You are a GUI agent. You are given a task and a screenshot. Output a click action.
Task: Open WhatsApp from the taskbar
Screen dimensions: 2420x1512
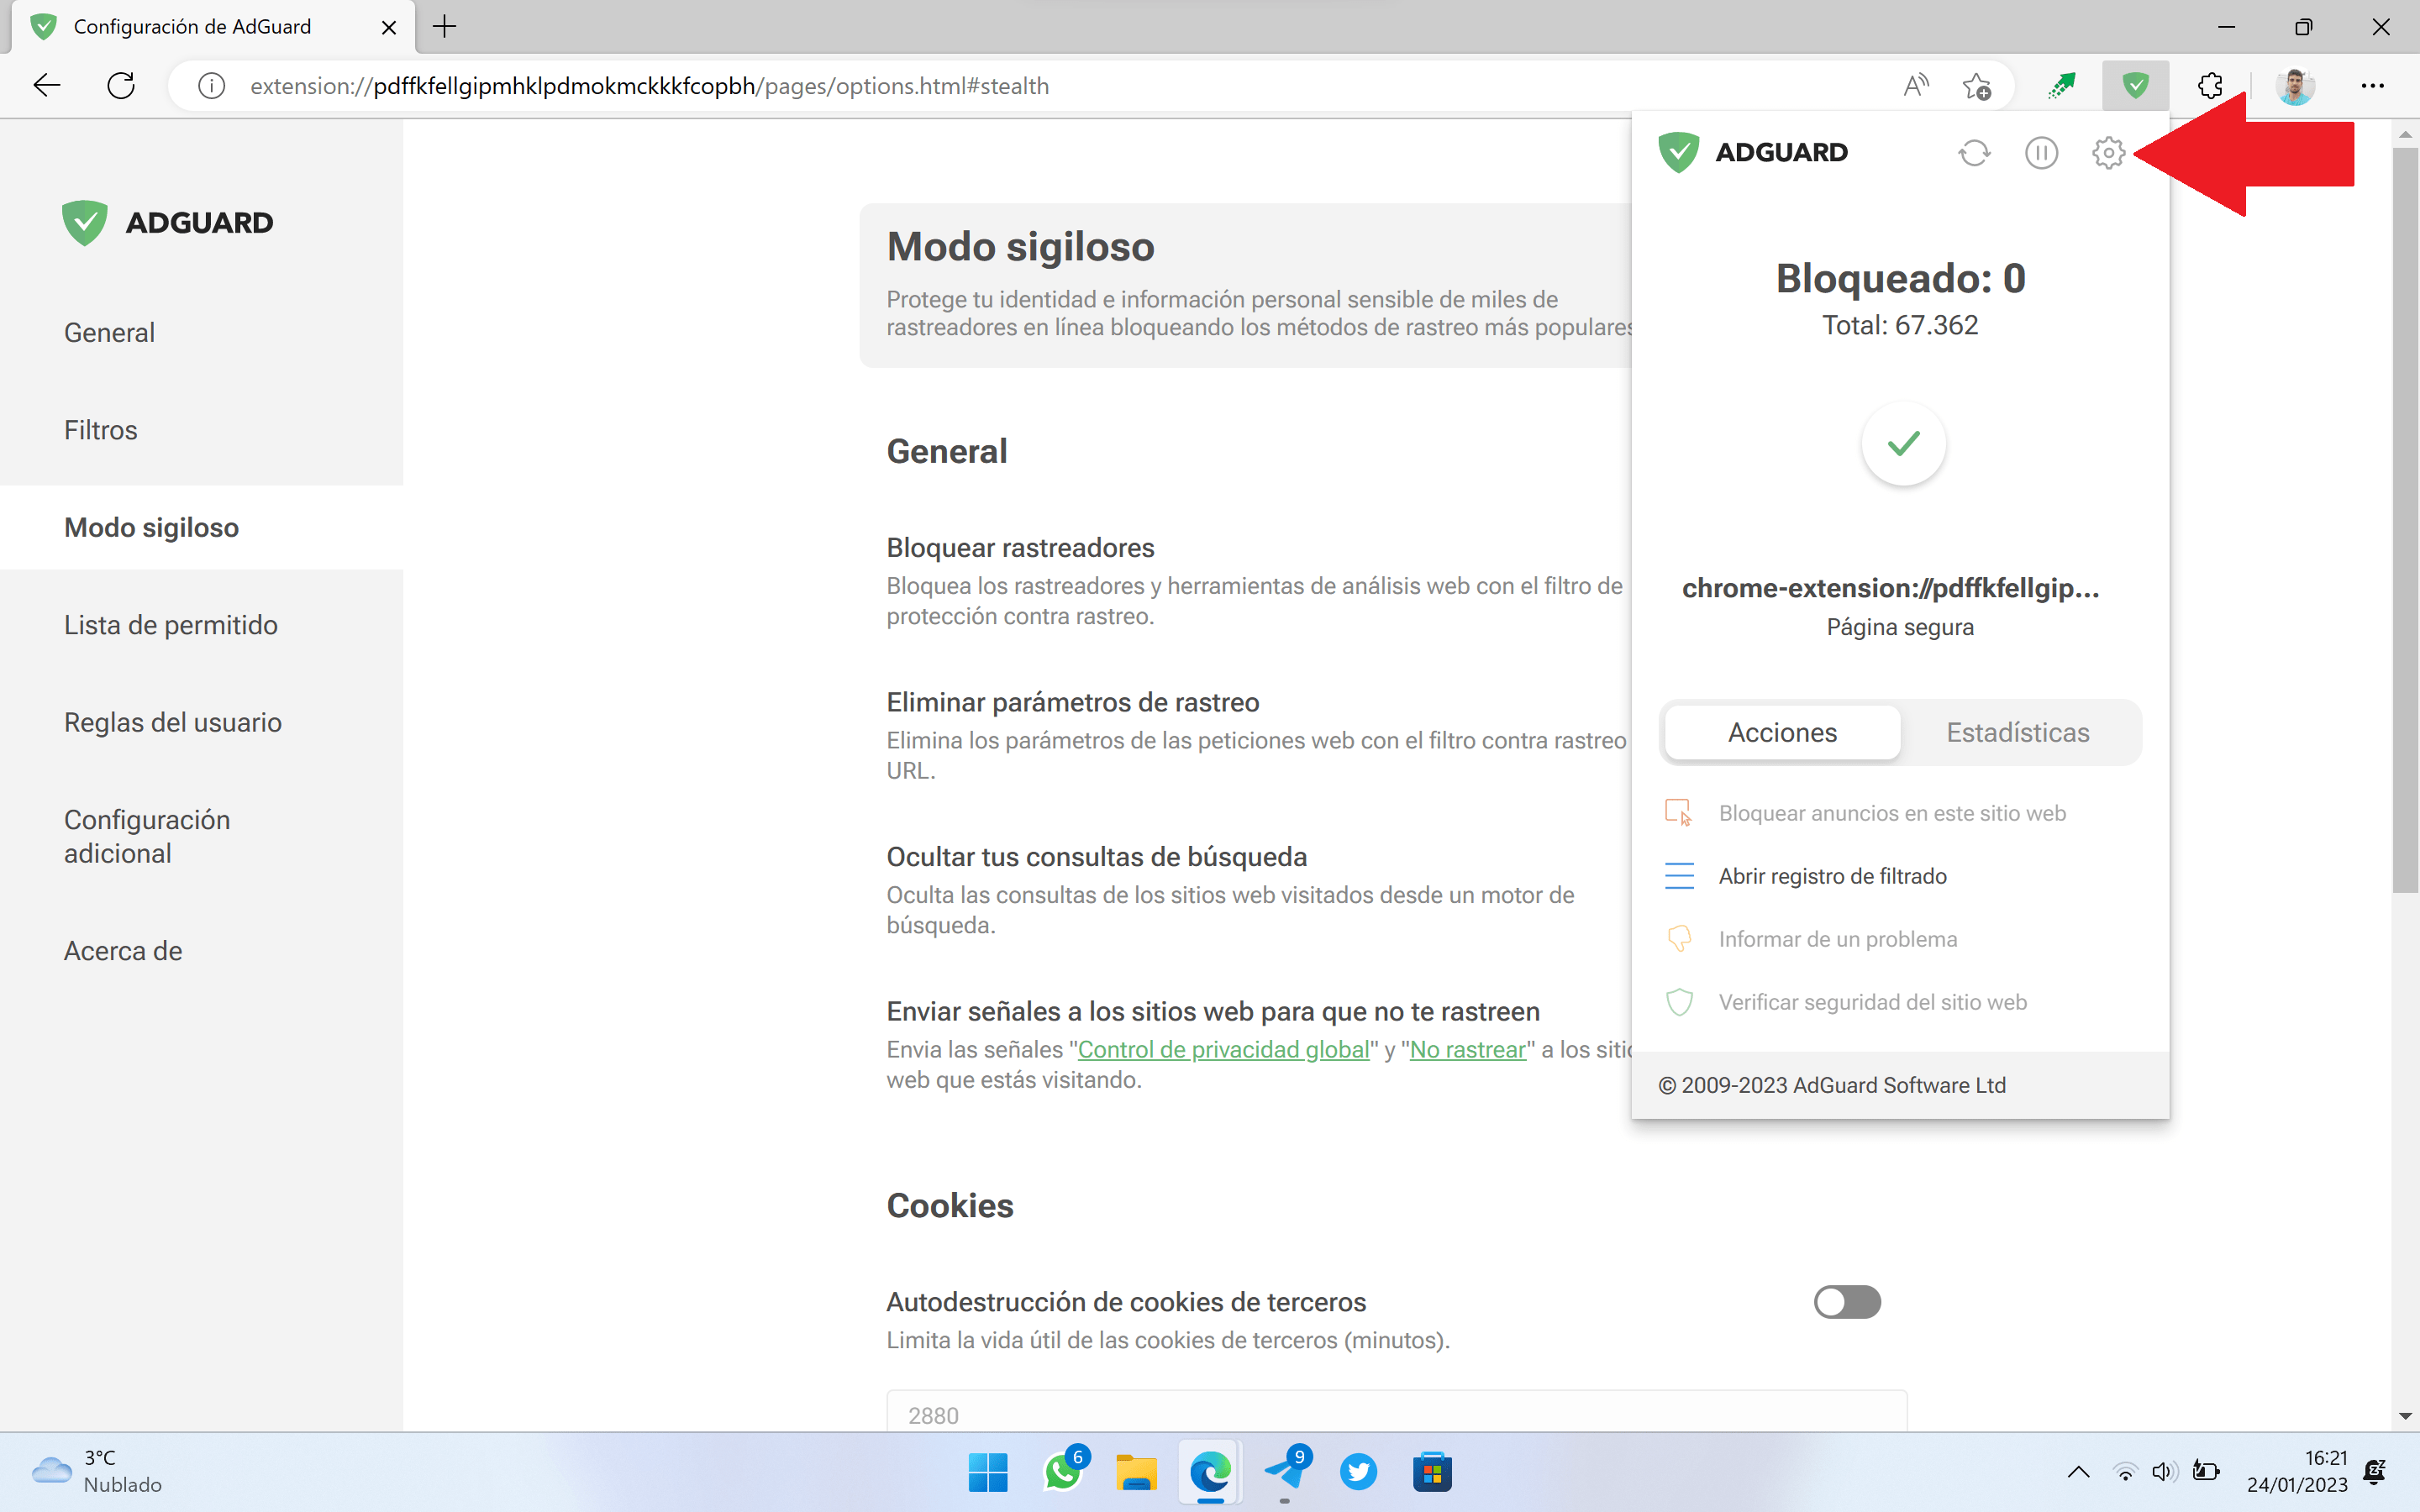(1063, 1472)
